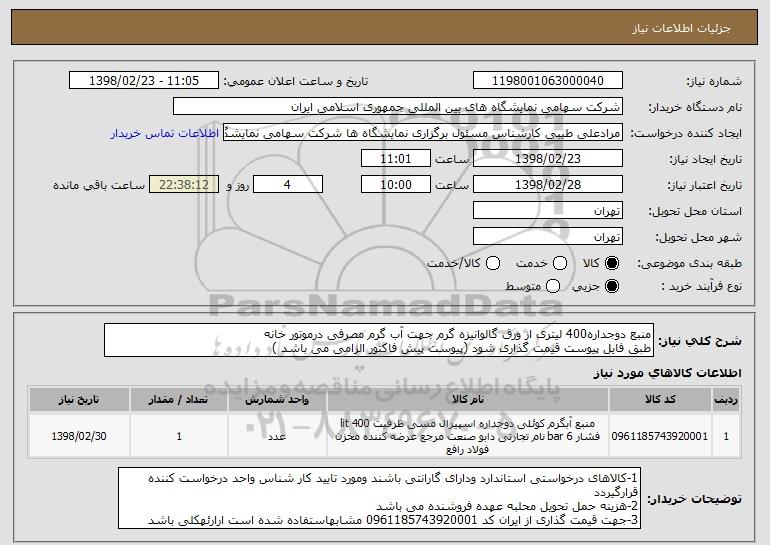The image size is (770, 545).
Task: Click the اطلاعات کالاهای مورد نیاز heading
Action: pyautogui.click(x=667, y=373)
